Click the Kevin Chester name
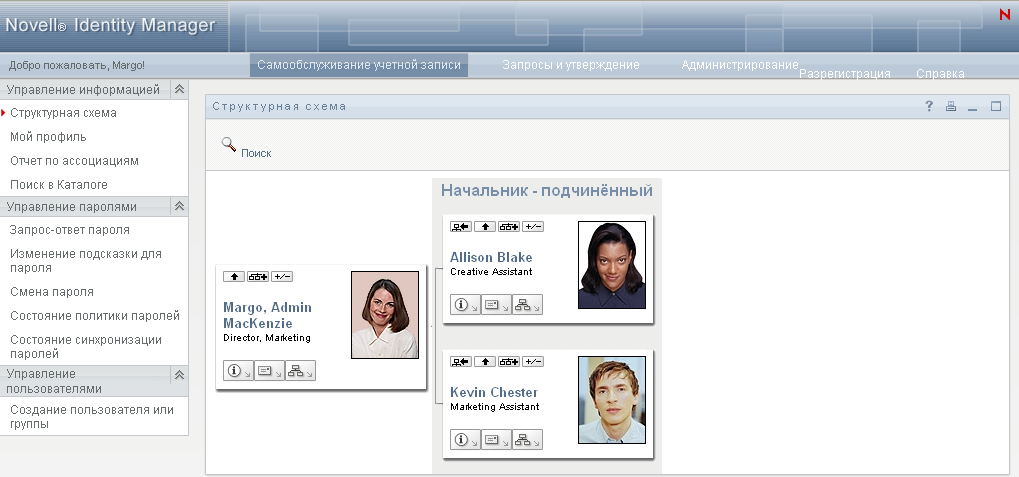The width and height of the screenshot is (1019, 477). [494, 393]
